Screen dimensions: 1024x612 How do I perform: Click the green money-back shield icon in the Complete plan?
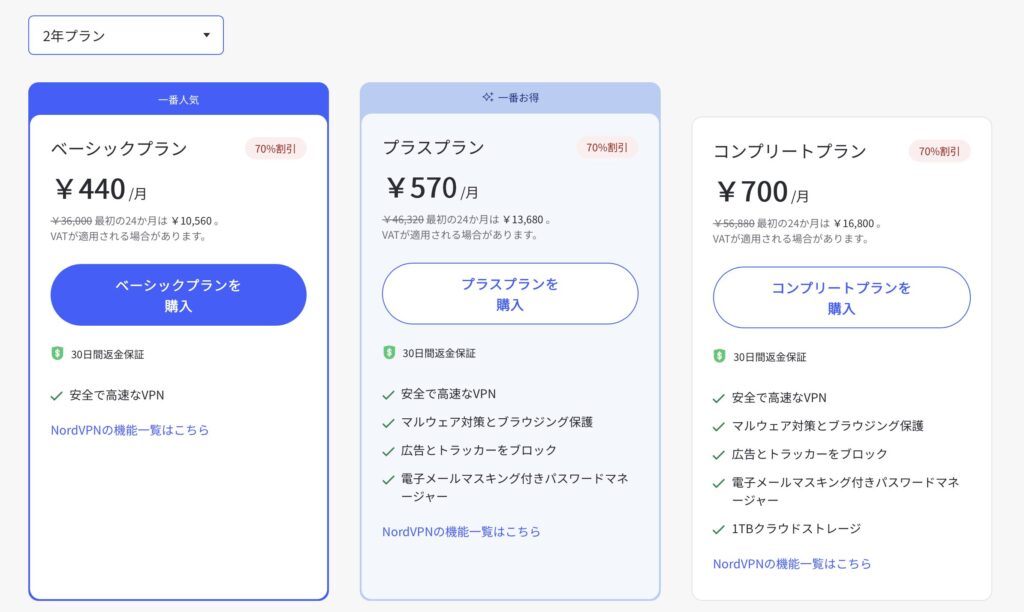720,356
